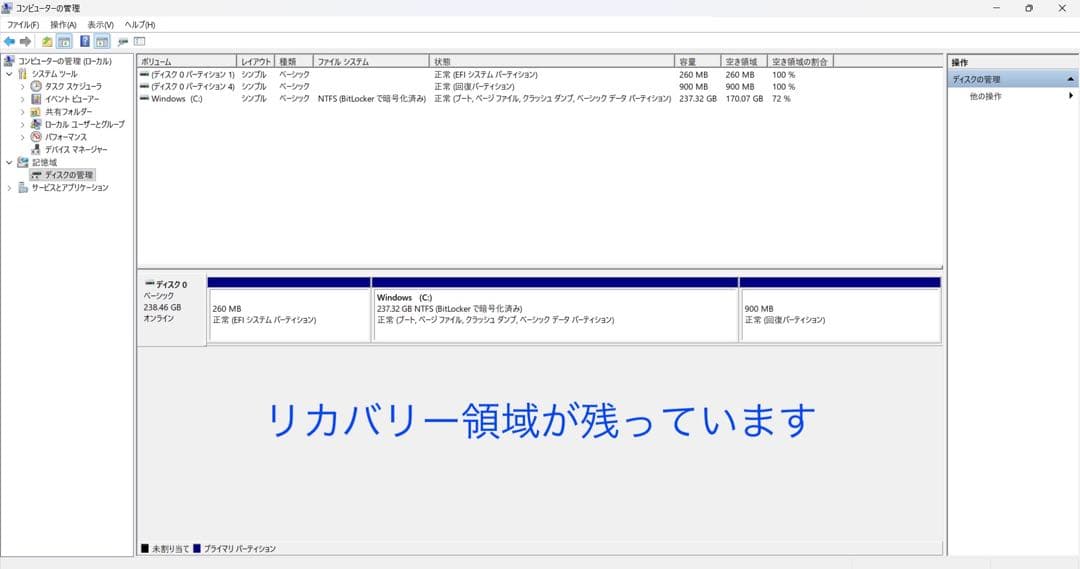Open the blue Help icon in toolbar
Viewport: 1080px width, 569px height.
(85, 42)
